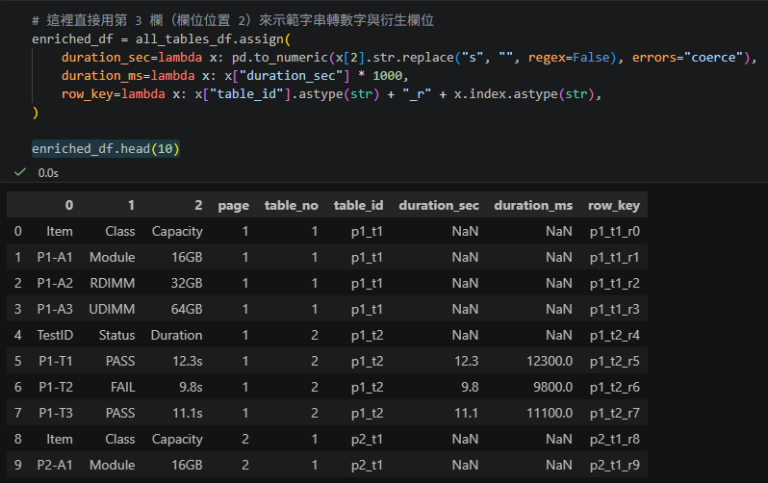Click the TestID cell
Image resolution: width=768 pixels, height=483 pixels.
[x=55, y=335]
